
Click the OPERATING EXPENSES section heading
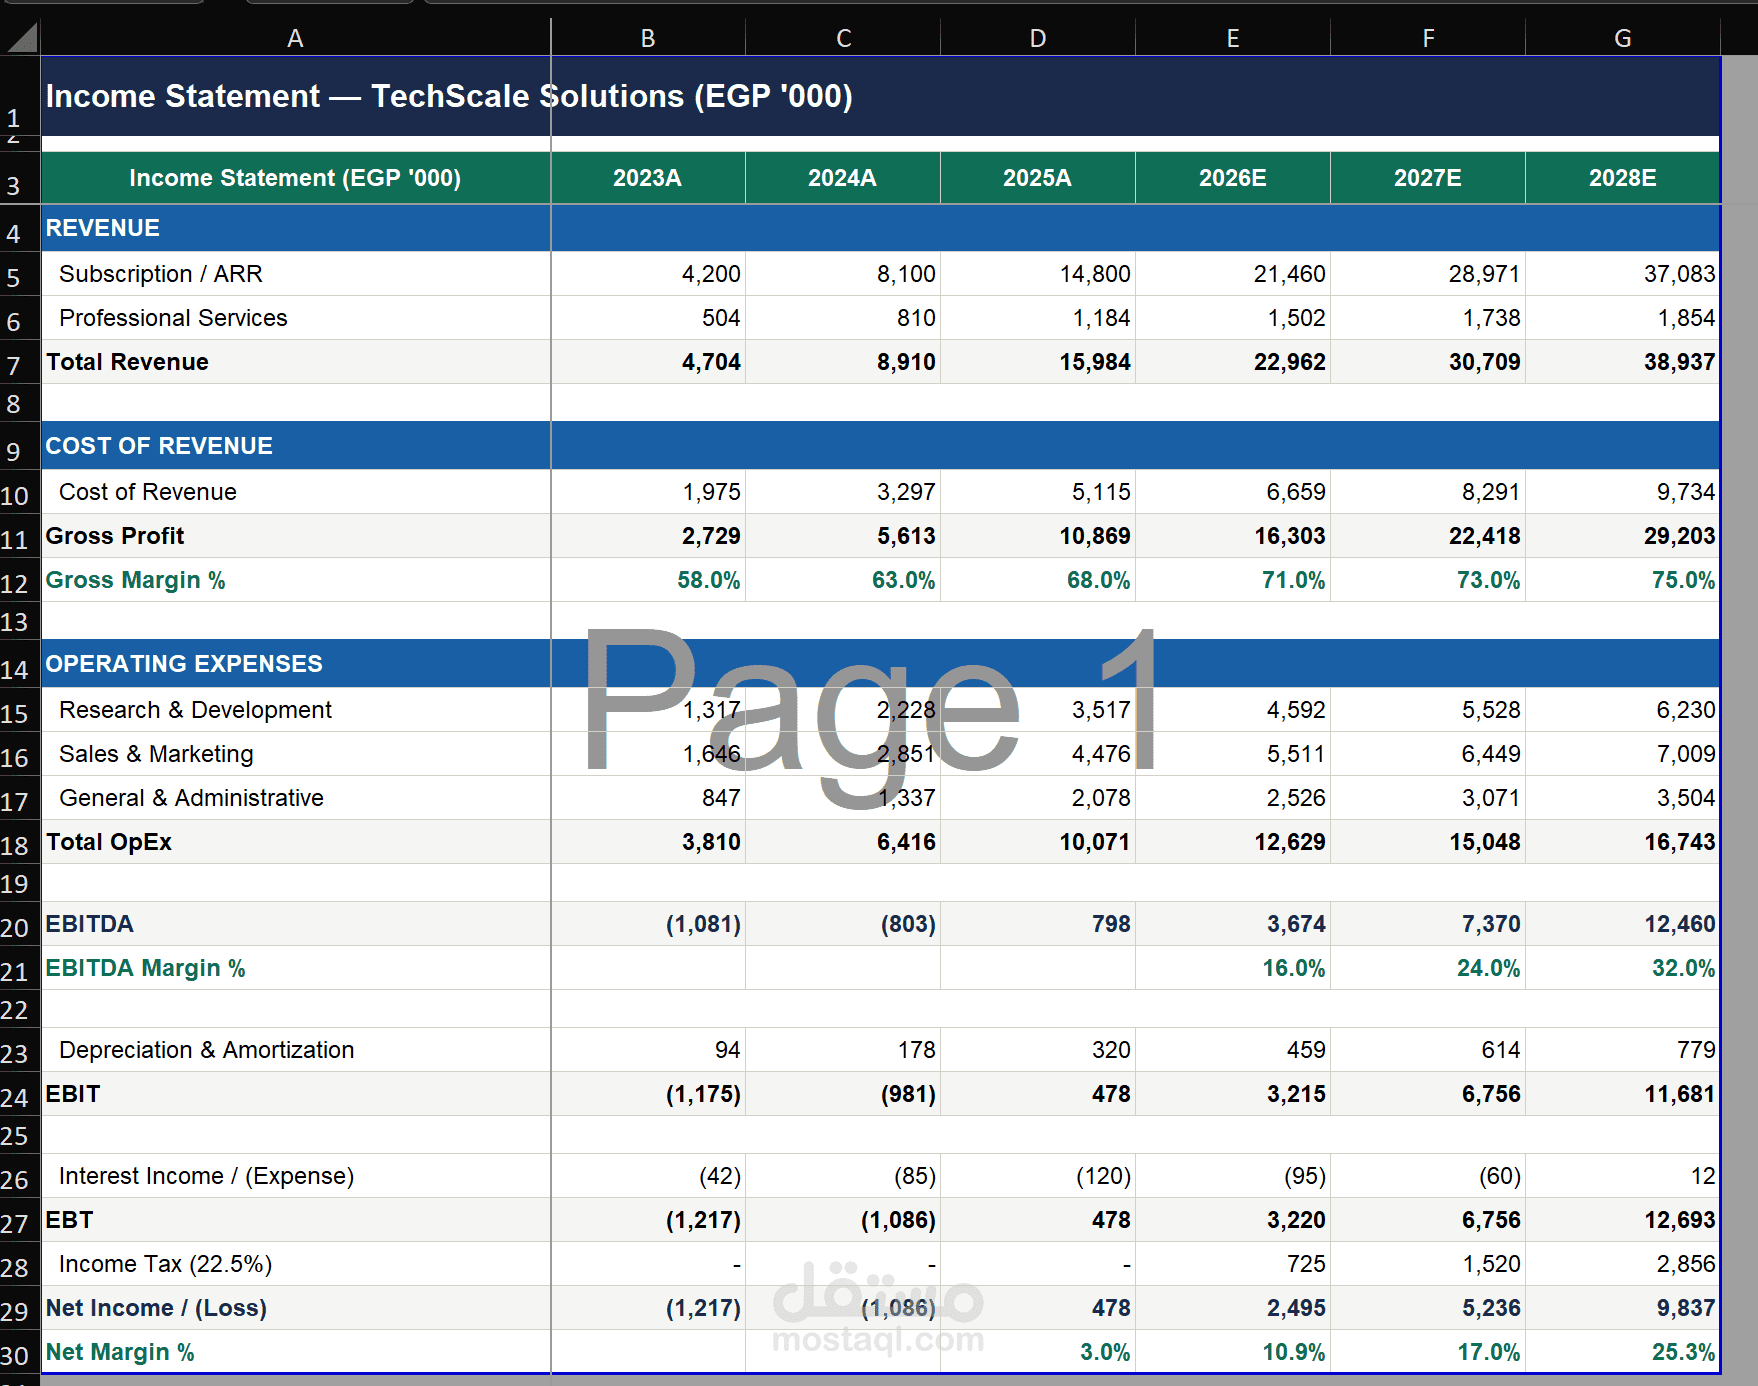click(x=184, y=664)
